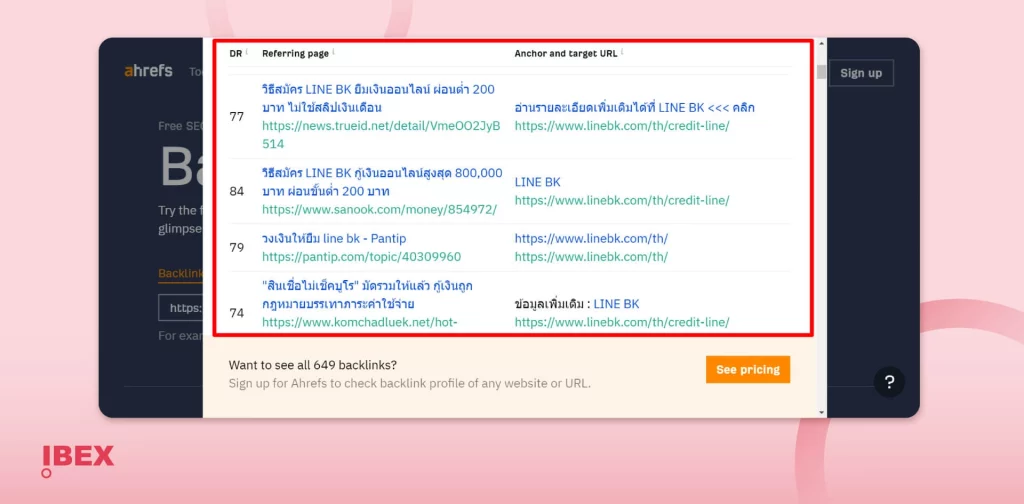This screenshot has width=1024, height=504.
Task: Click the info icon beside the Anchor and target URL header
Action: [622, 52]
